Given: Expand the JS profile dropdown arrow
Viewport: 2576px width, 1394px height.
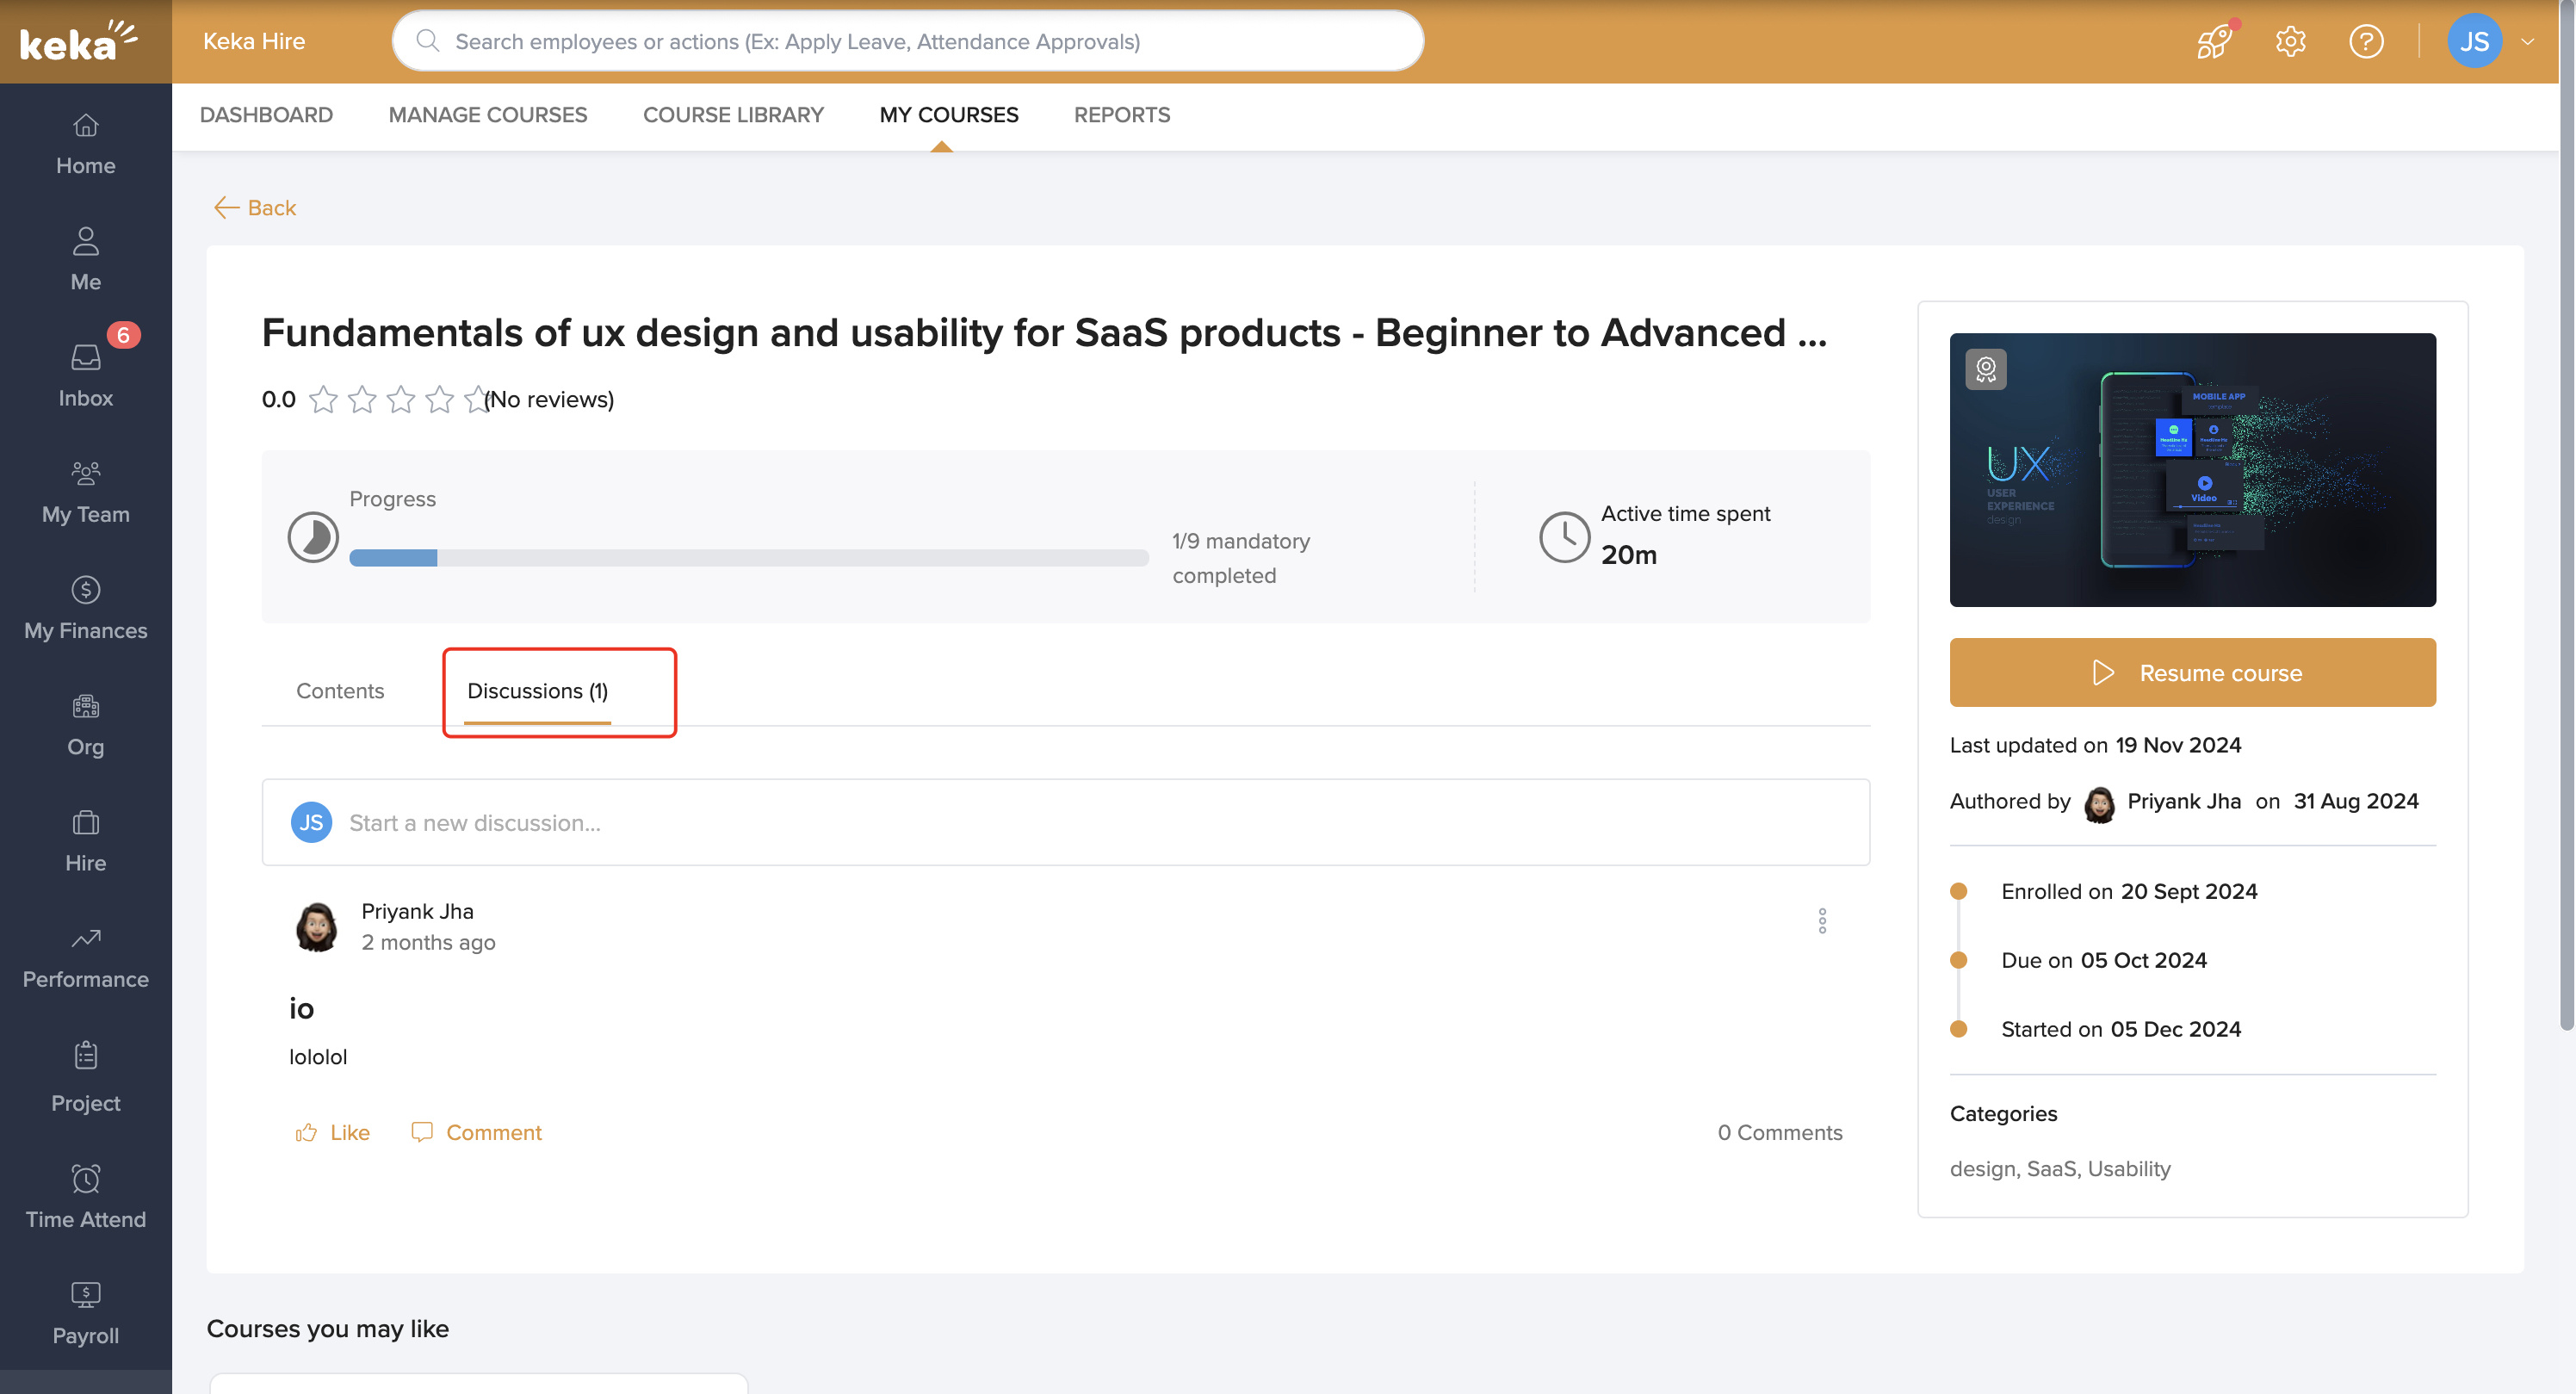Looking at the screenshot, I should point(2527,42).
